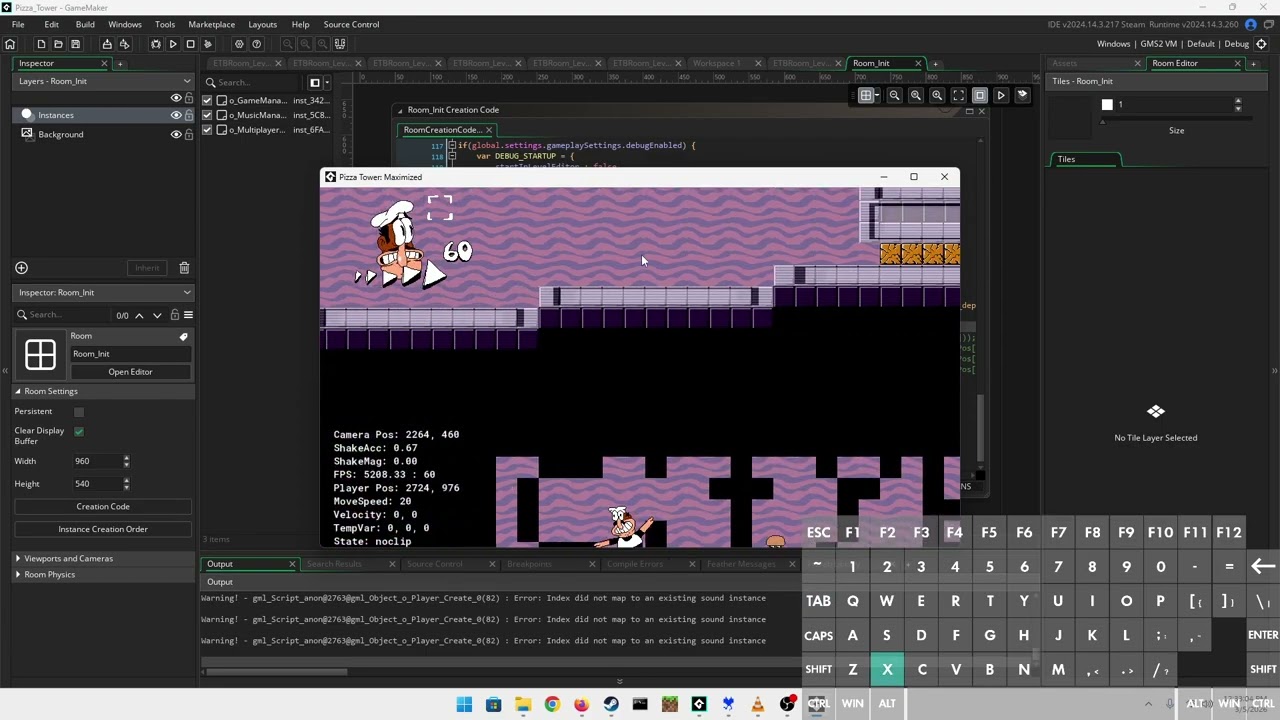Viewport: 1280px width, 720px height.
Task: Click the Home start page icon
Action: [x=10, y=44]
